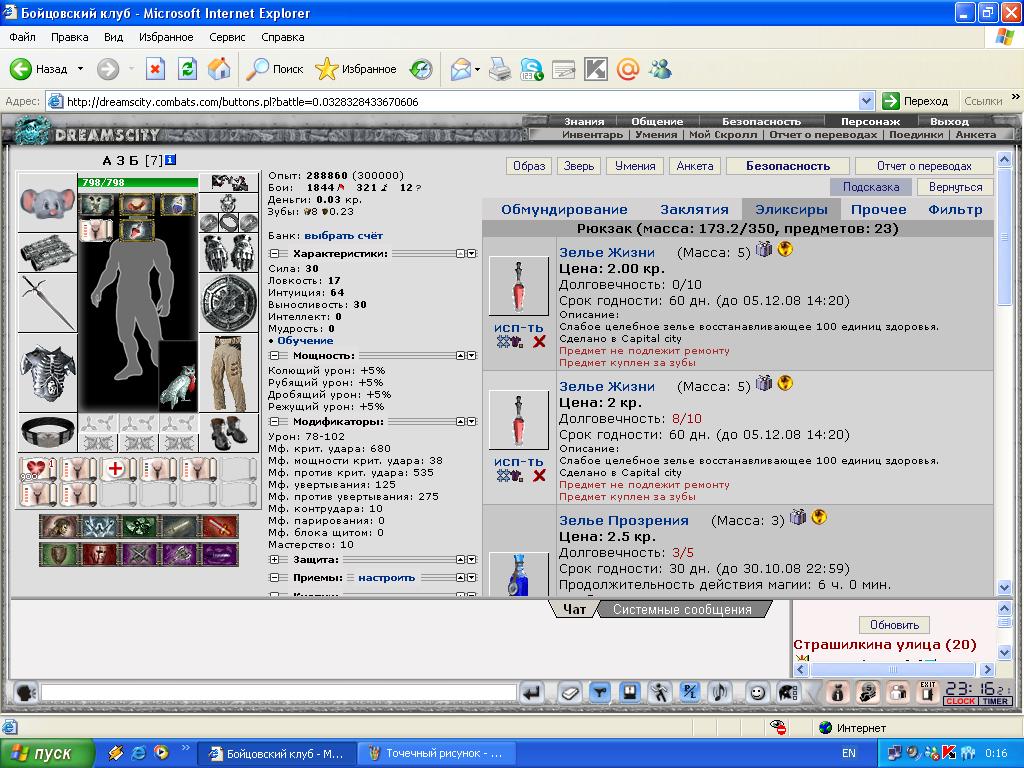
Task: Click horizontal scrollbar in room list panel
Action: (x=894, y=669)
